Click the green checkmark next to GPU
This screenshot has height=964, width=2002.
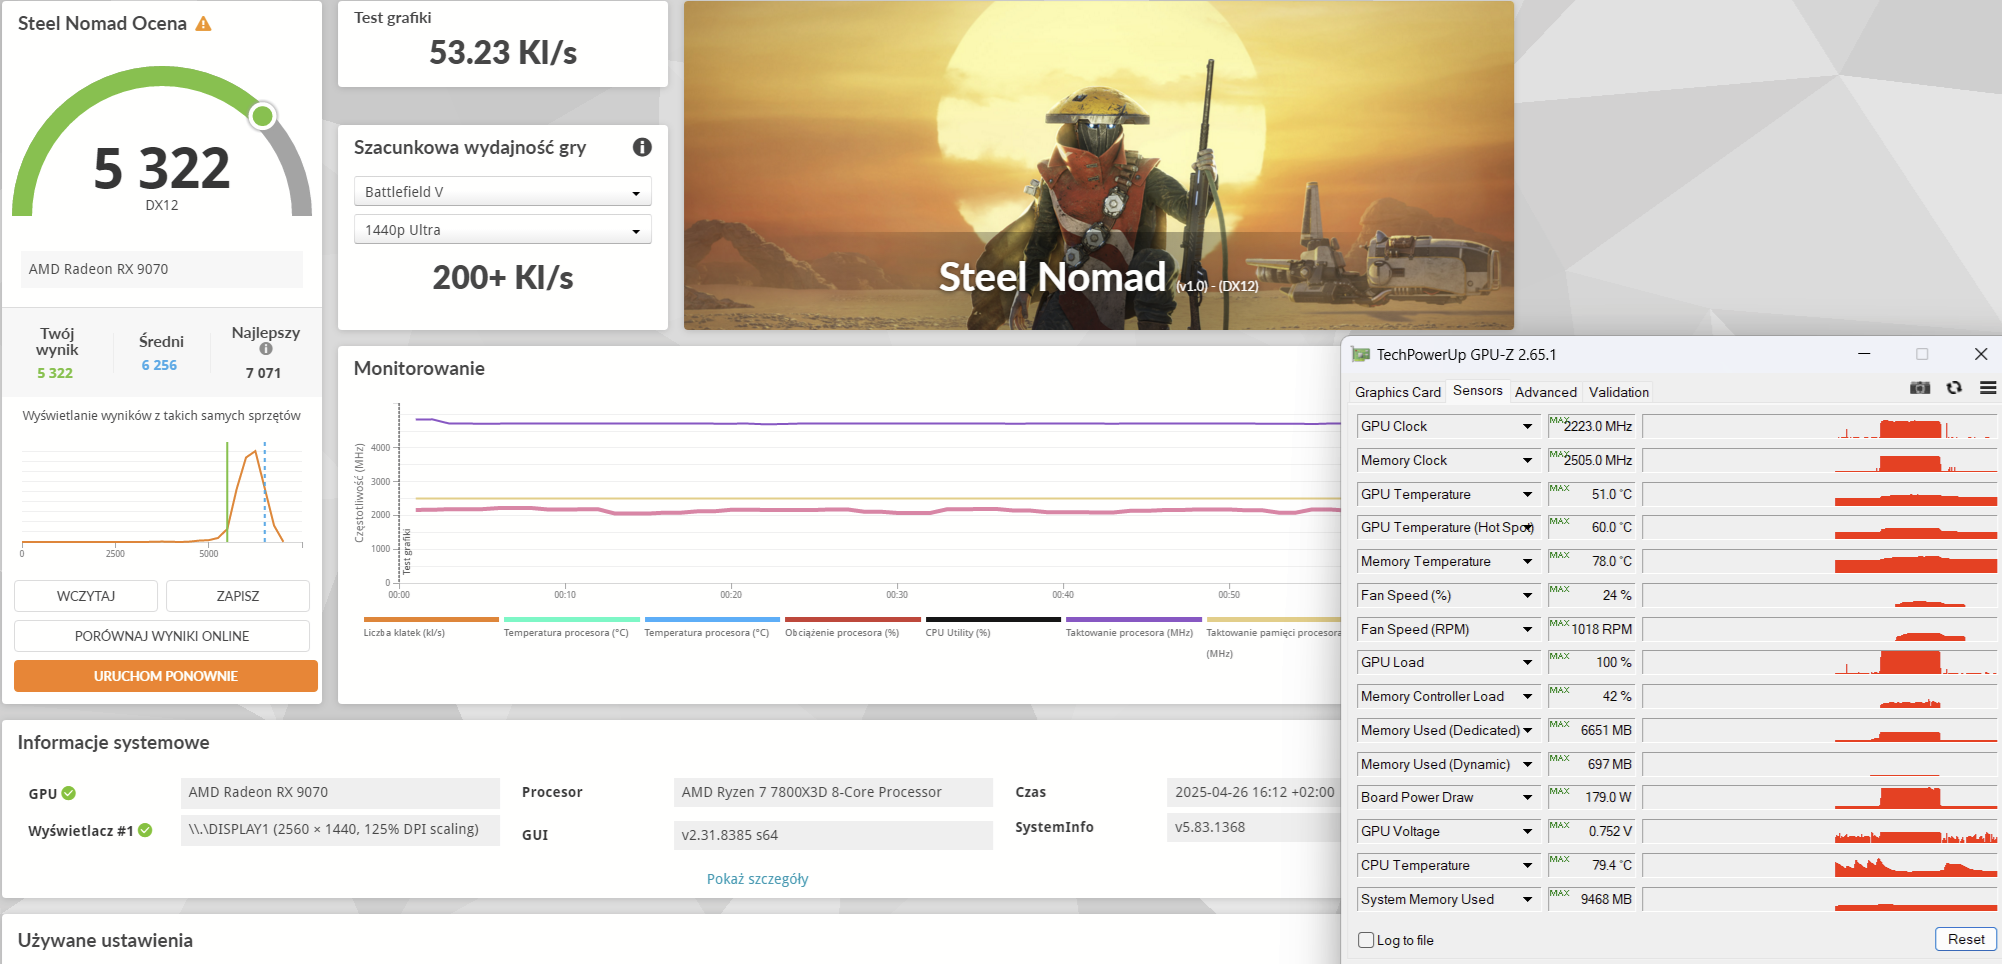click(x=69, y=793)
